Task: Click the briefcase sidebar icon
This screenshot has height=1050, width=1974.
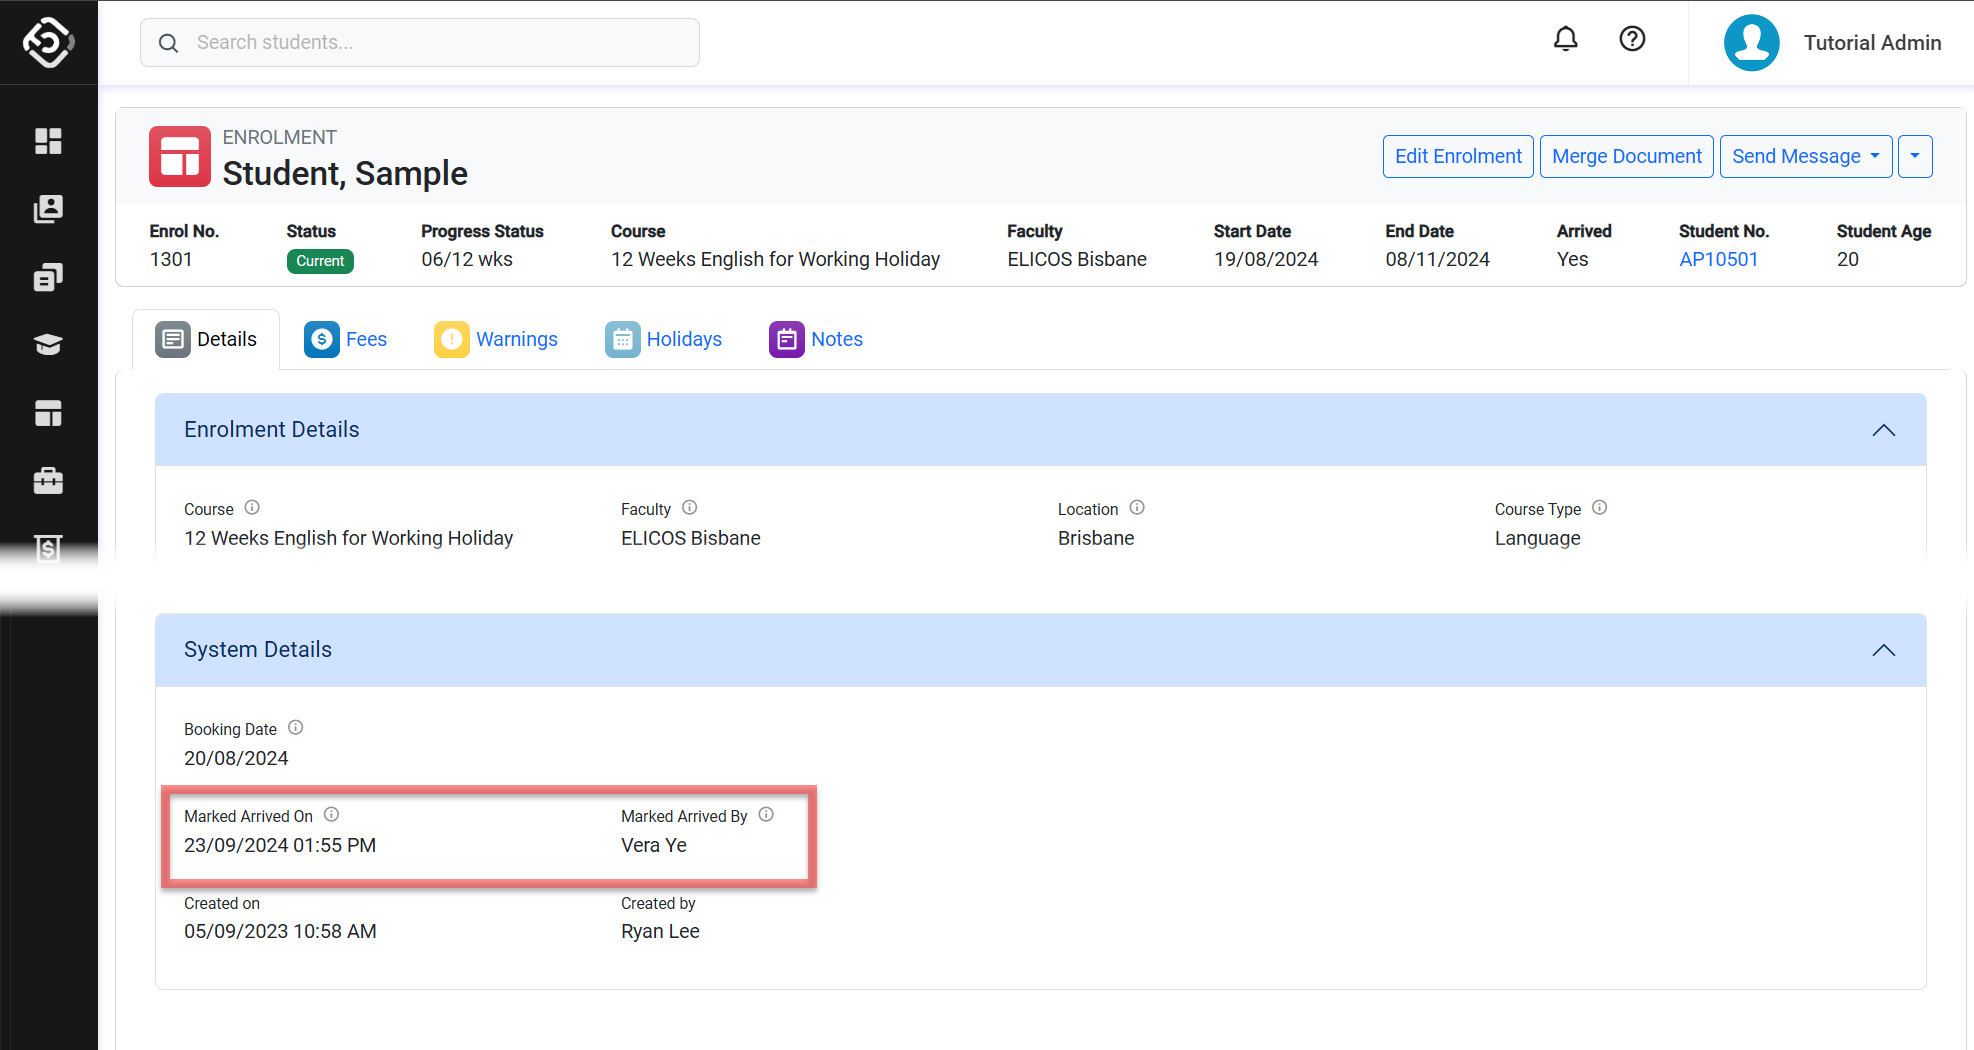Action: click(x=48, y=481)
